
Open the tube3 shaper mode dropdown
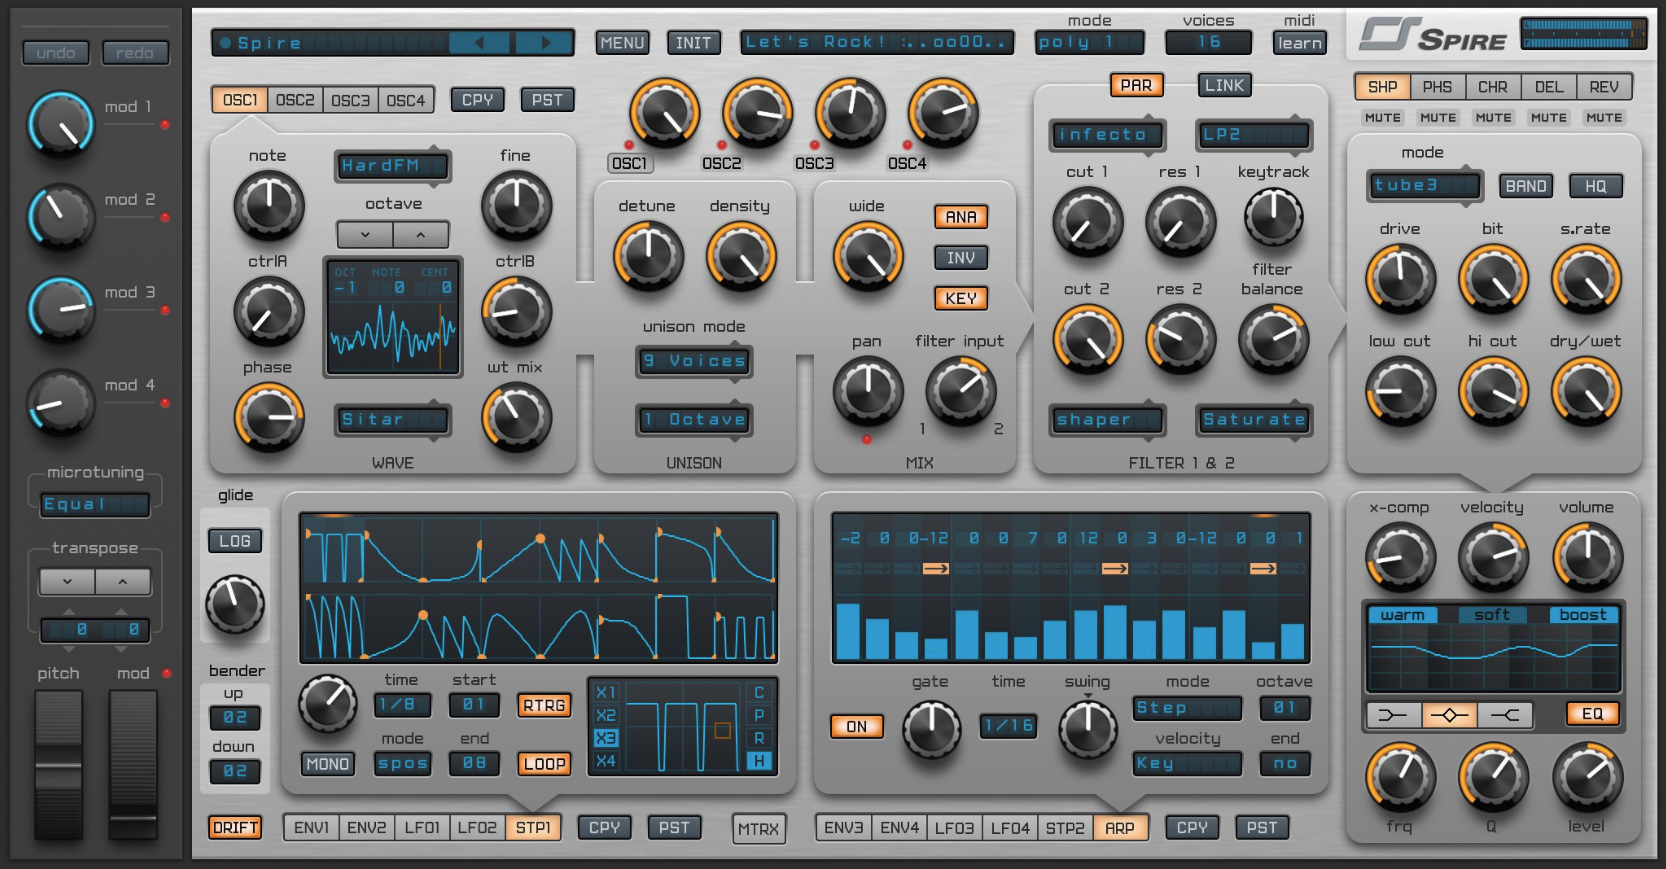pyautogui.click(x=1424, y=186)
